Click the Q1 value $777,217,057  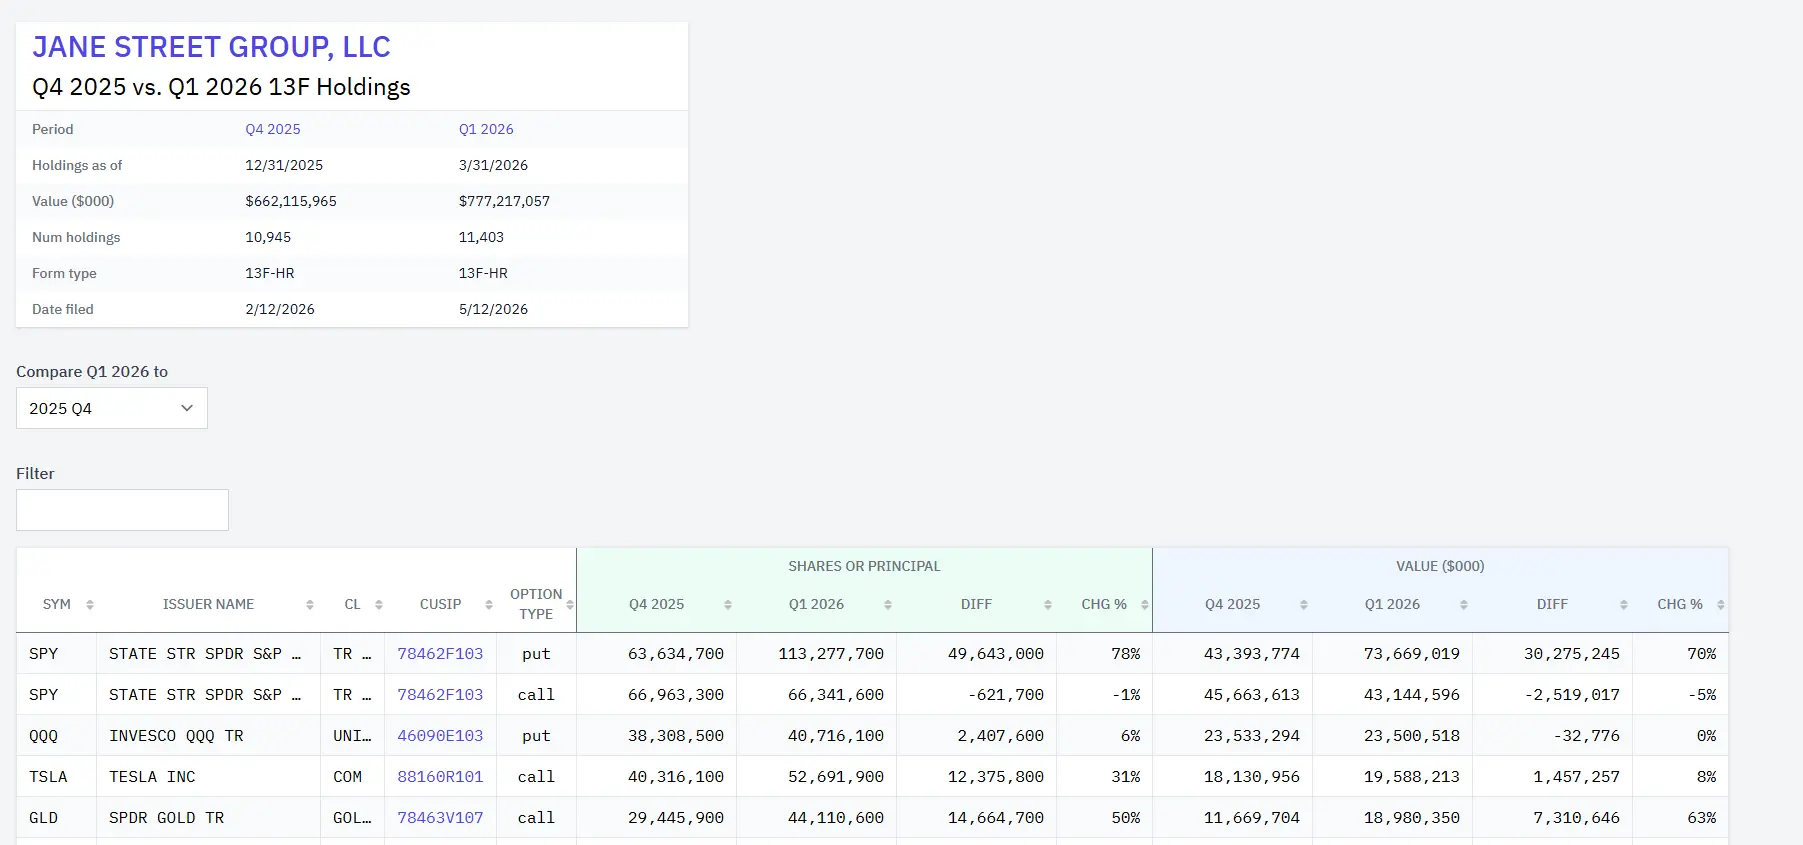(x=504, y=201)
